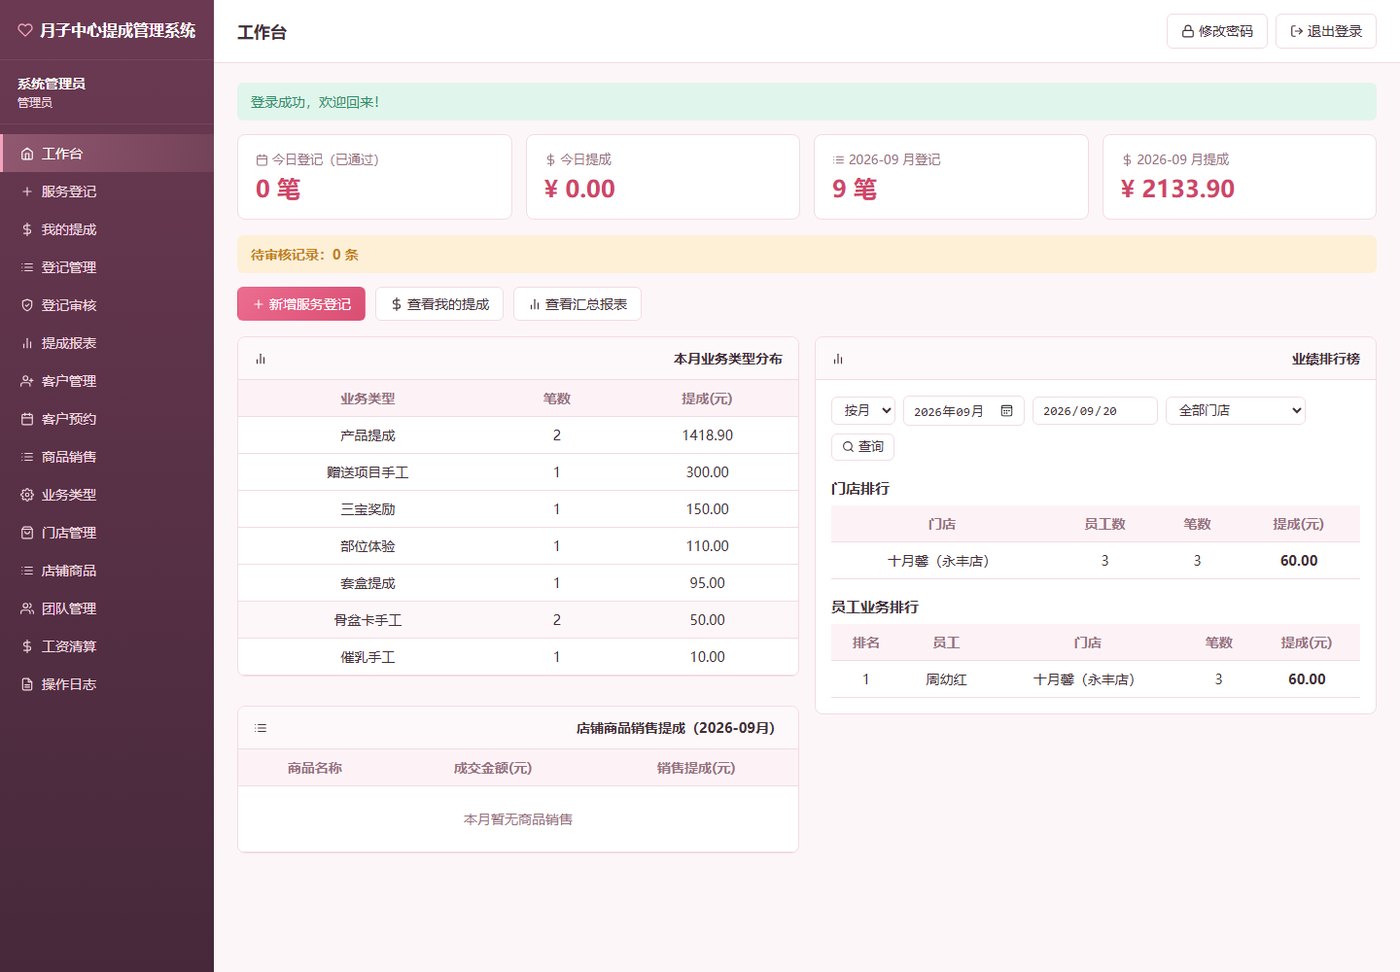The width and height of the screenshot is (1400, 972).
Task: Open the 全部门店 store dropdown
Action: click(1236, 411)
